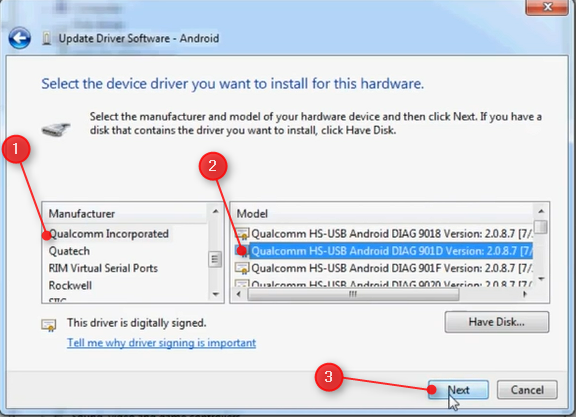The width and height of the screenshot is (576, 417).
Task: Click Manufacturer list scroll down arrow
Action: click(x=216, y=294)
